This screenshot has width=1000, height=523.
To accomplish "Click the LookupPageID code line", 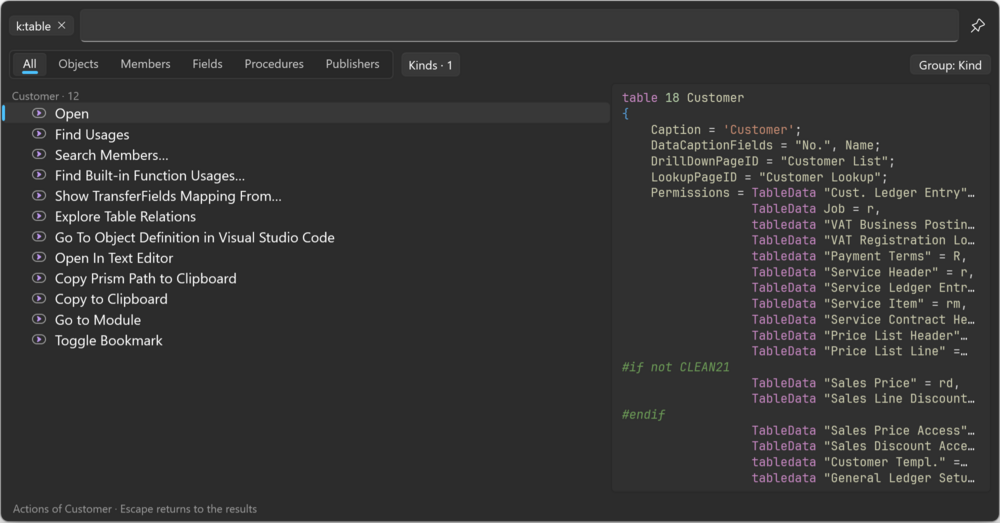I will point(768,177).
